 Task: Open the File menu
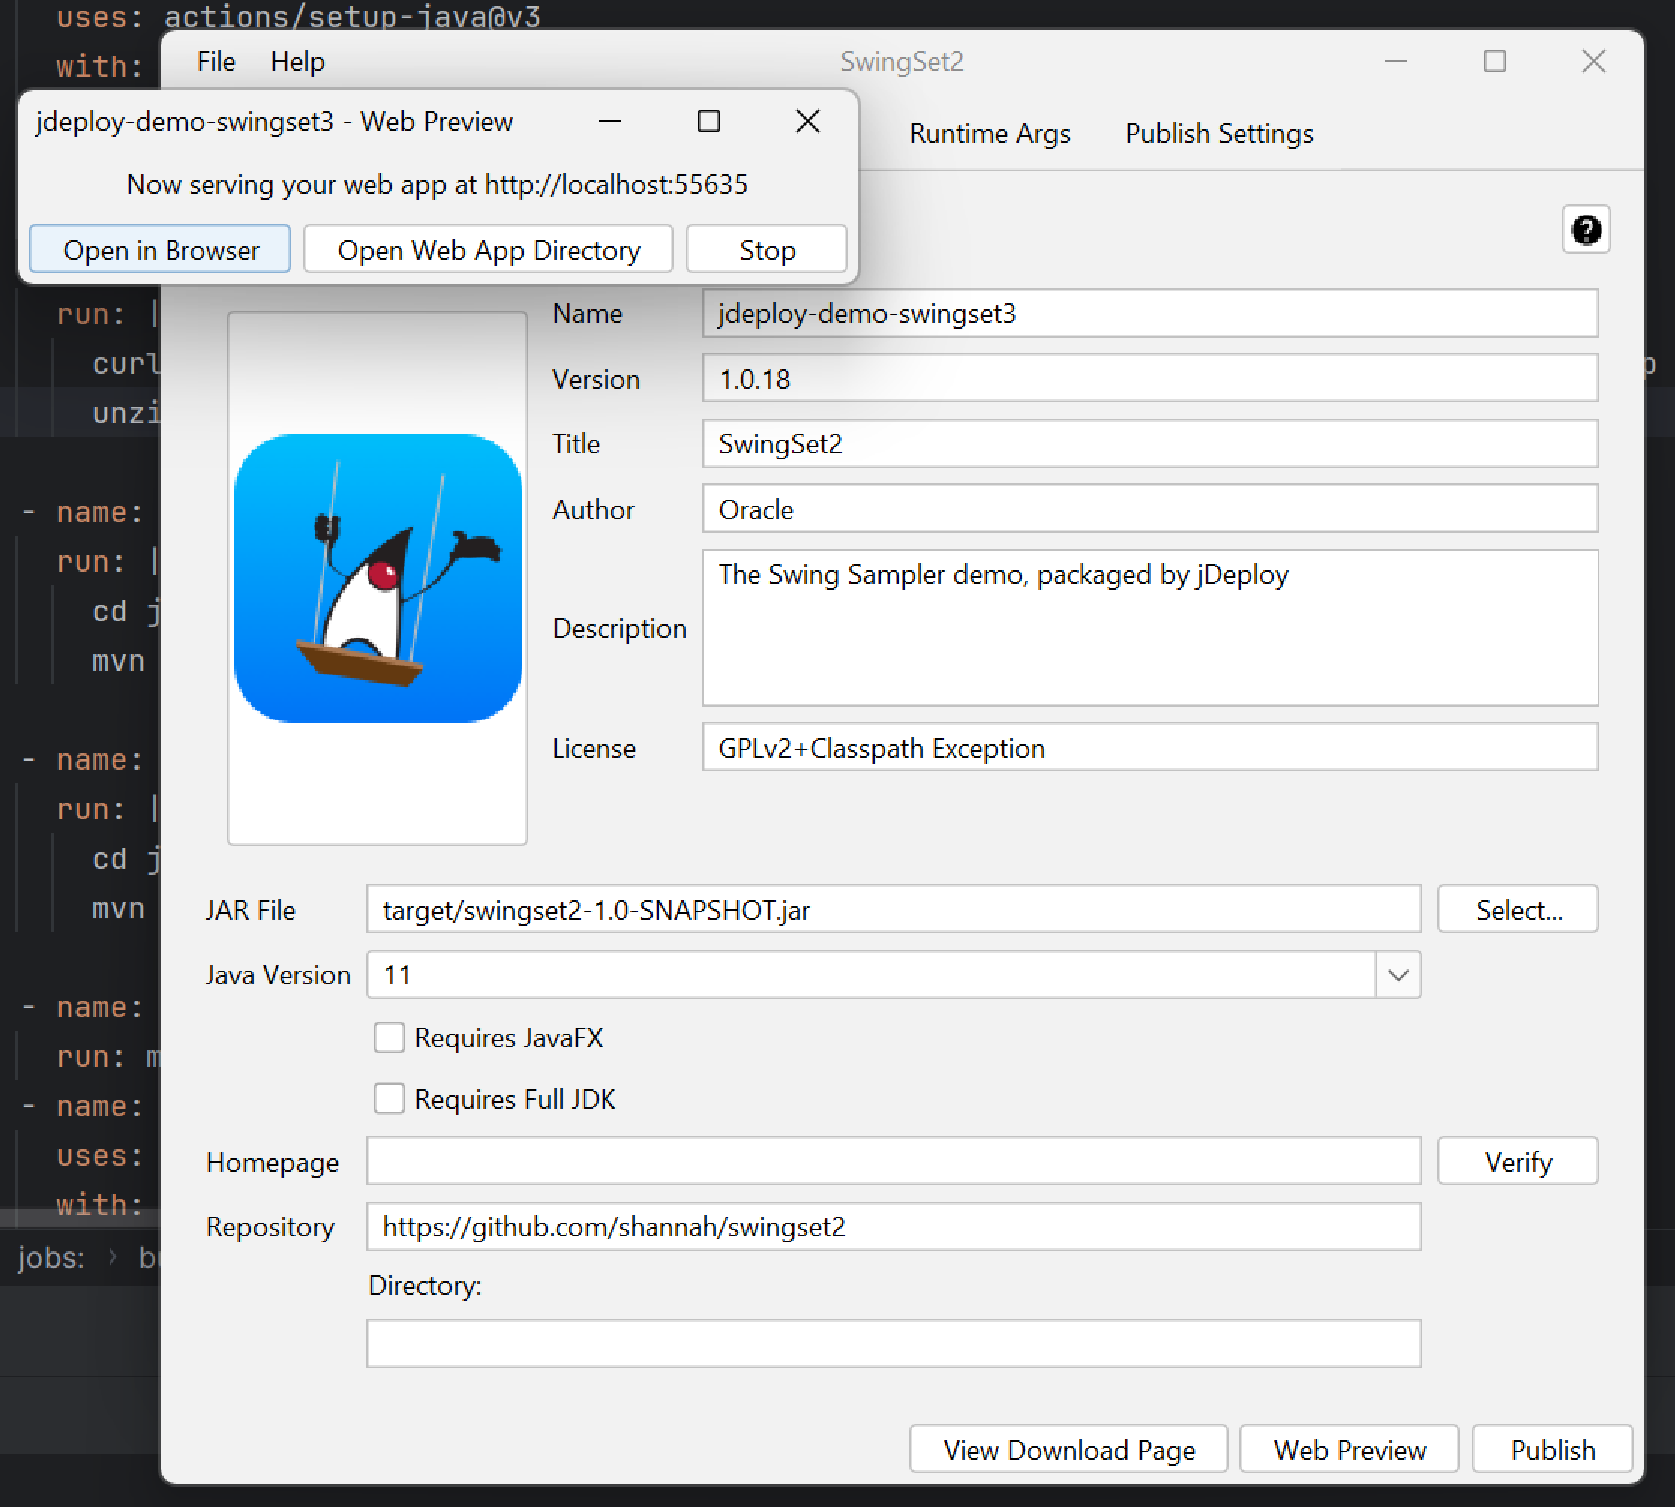[214, 61]
